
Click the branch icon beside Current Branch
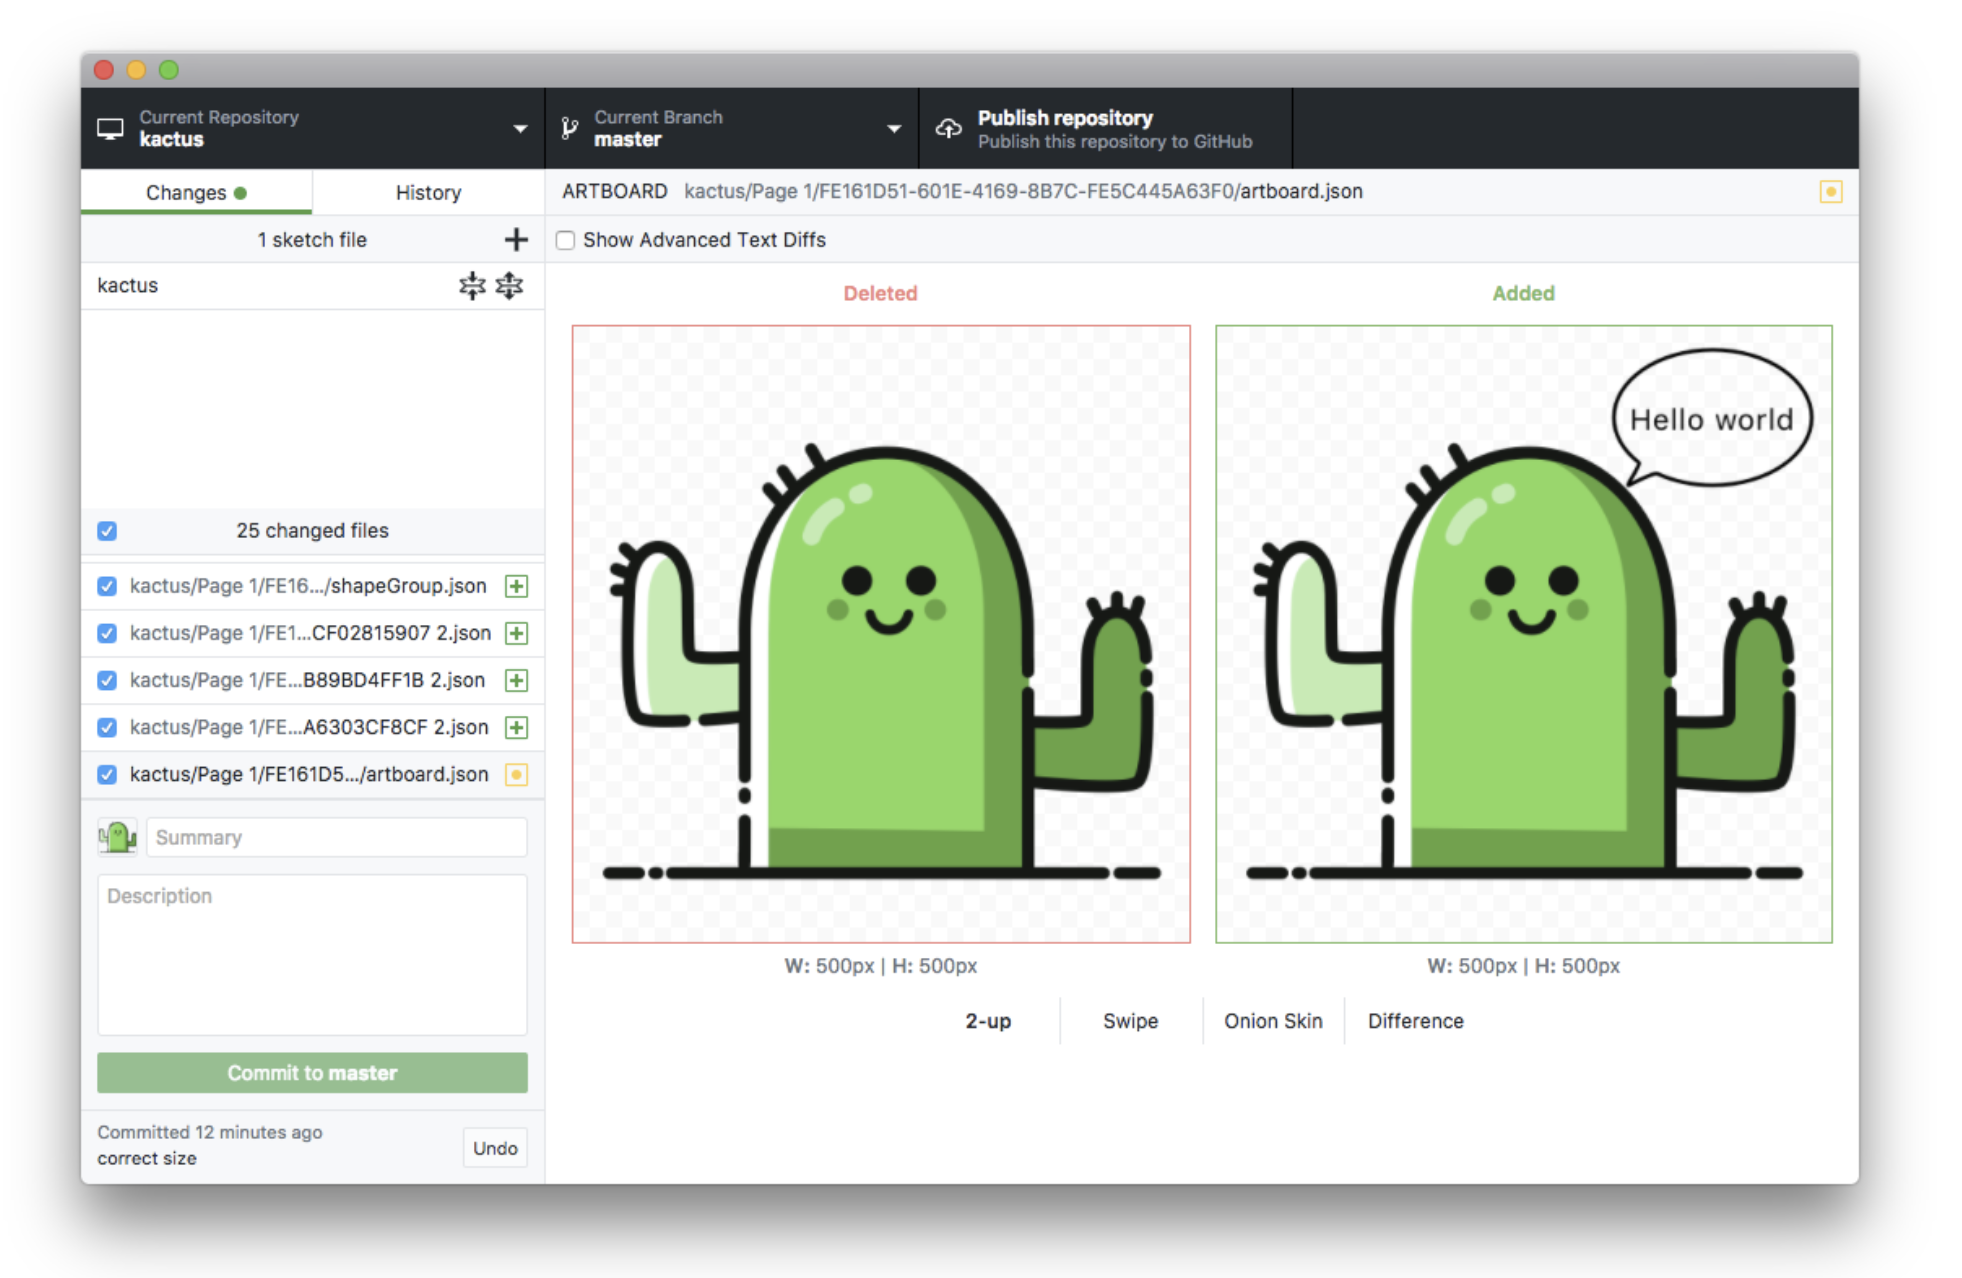570,129
